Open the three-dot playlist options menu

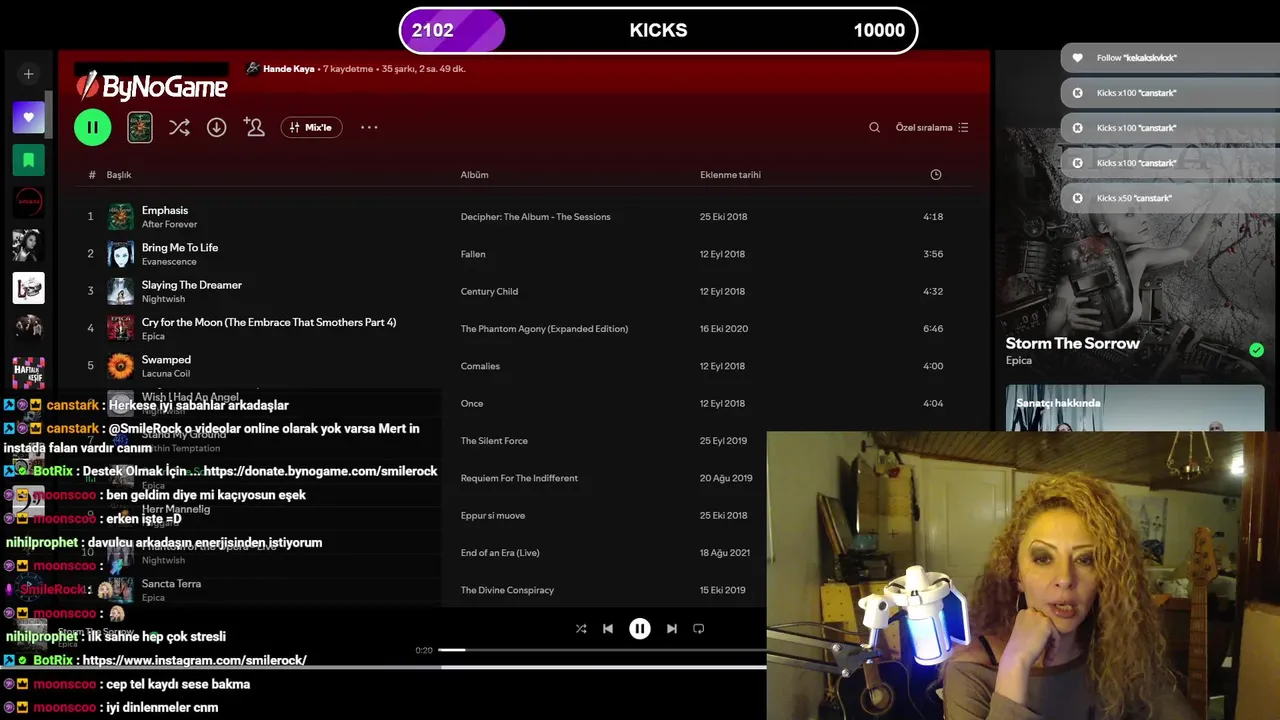(369, 127)
